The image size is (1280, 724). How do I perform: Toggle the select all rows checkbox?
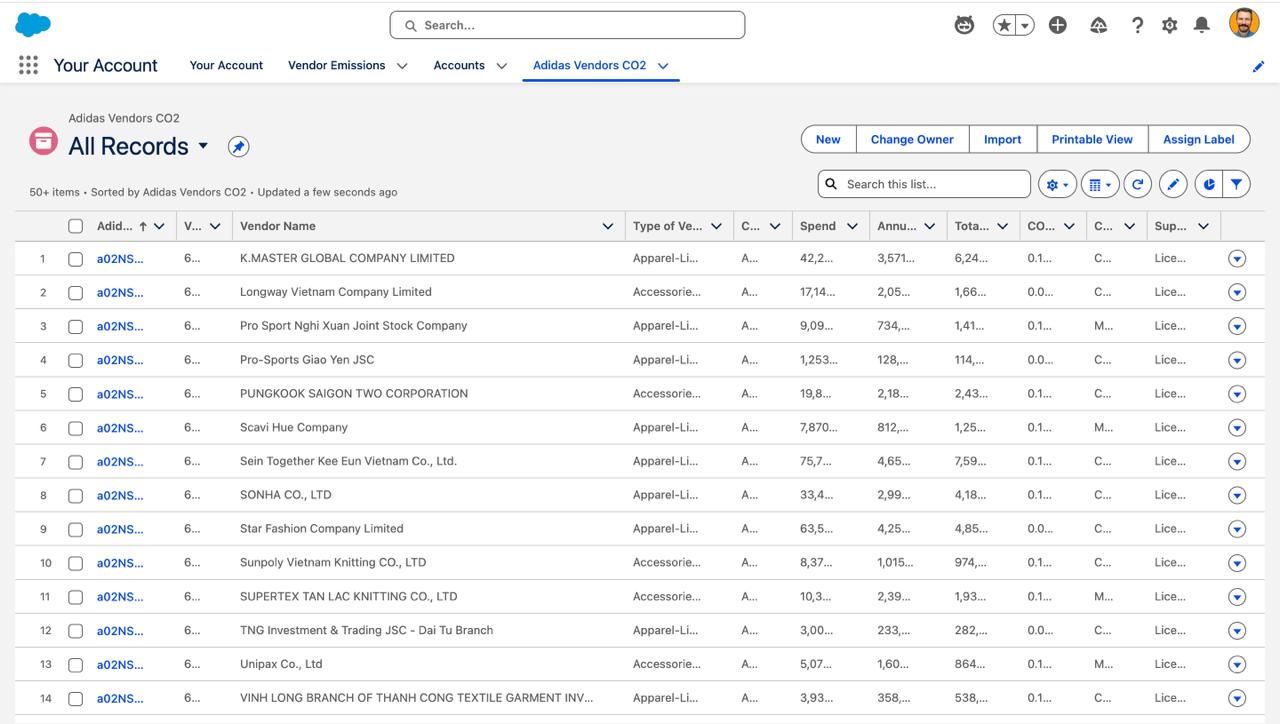(x=75, y=226)
